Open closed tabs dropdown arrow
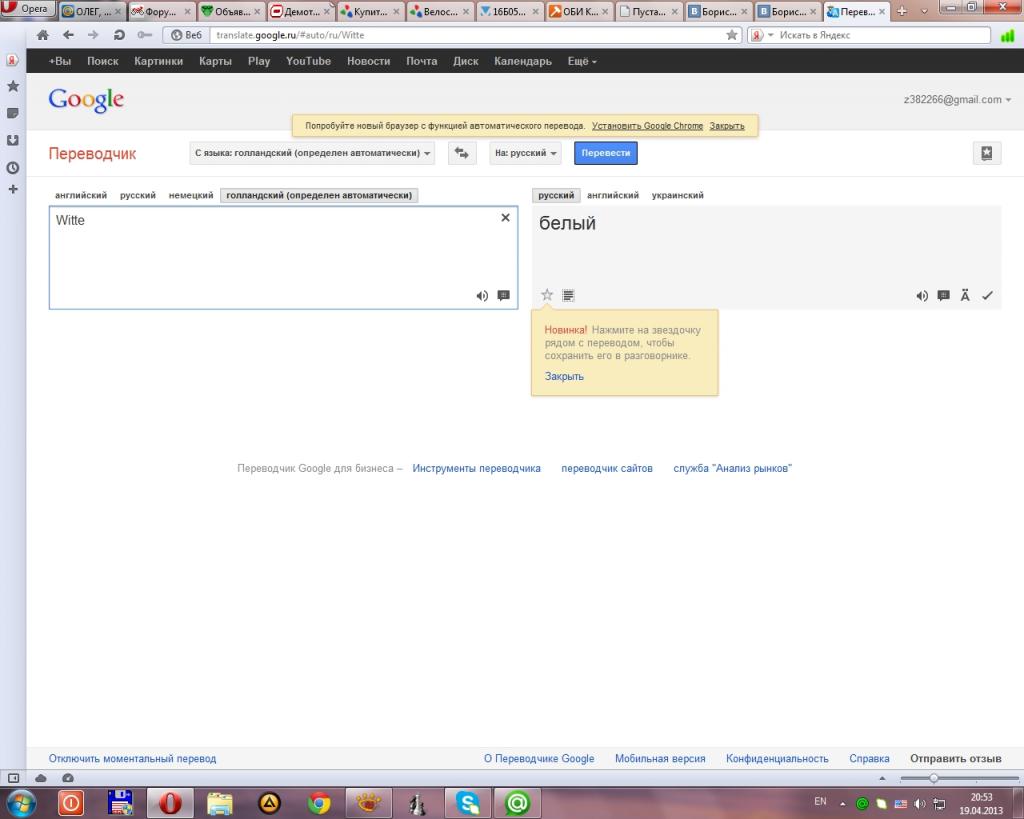This screenshot has height=819, width=1024. point(924,11)
